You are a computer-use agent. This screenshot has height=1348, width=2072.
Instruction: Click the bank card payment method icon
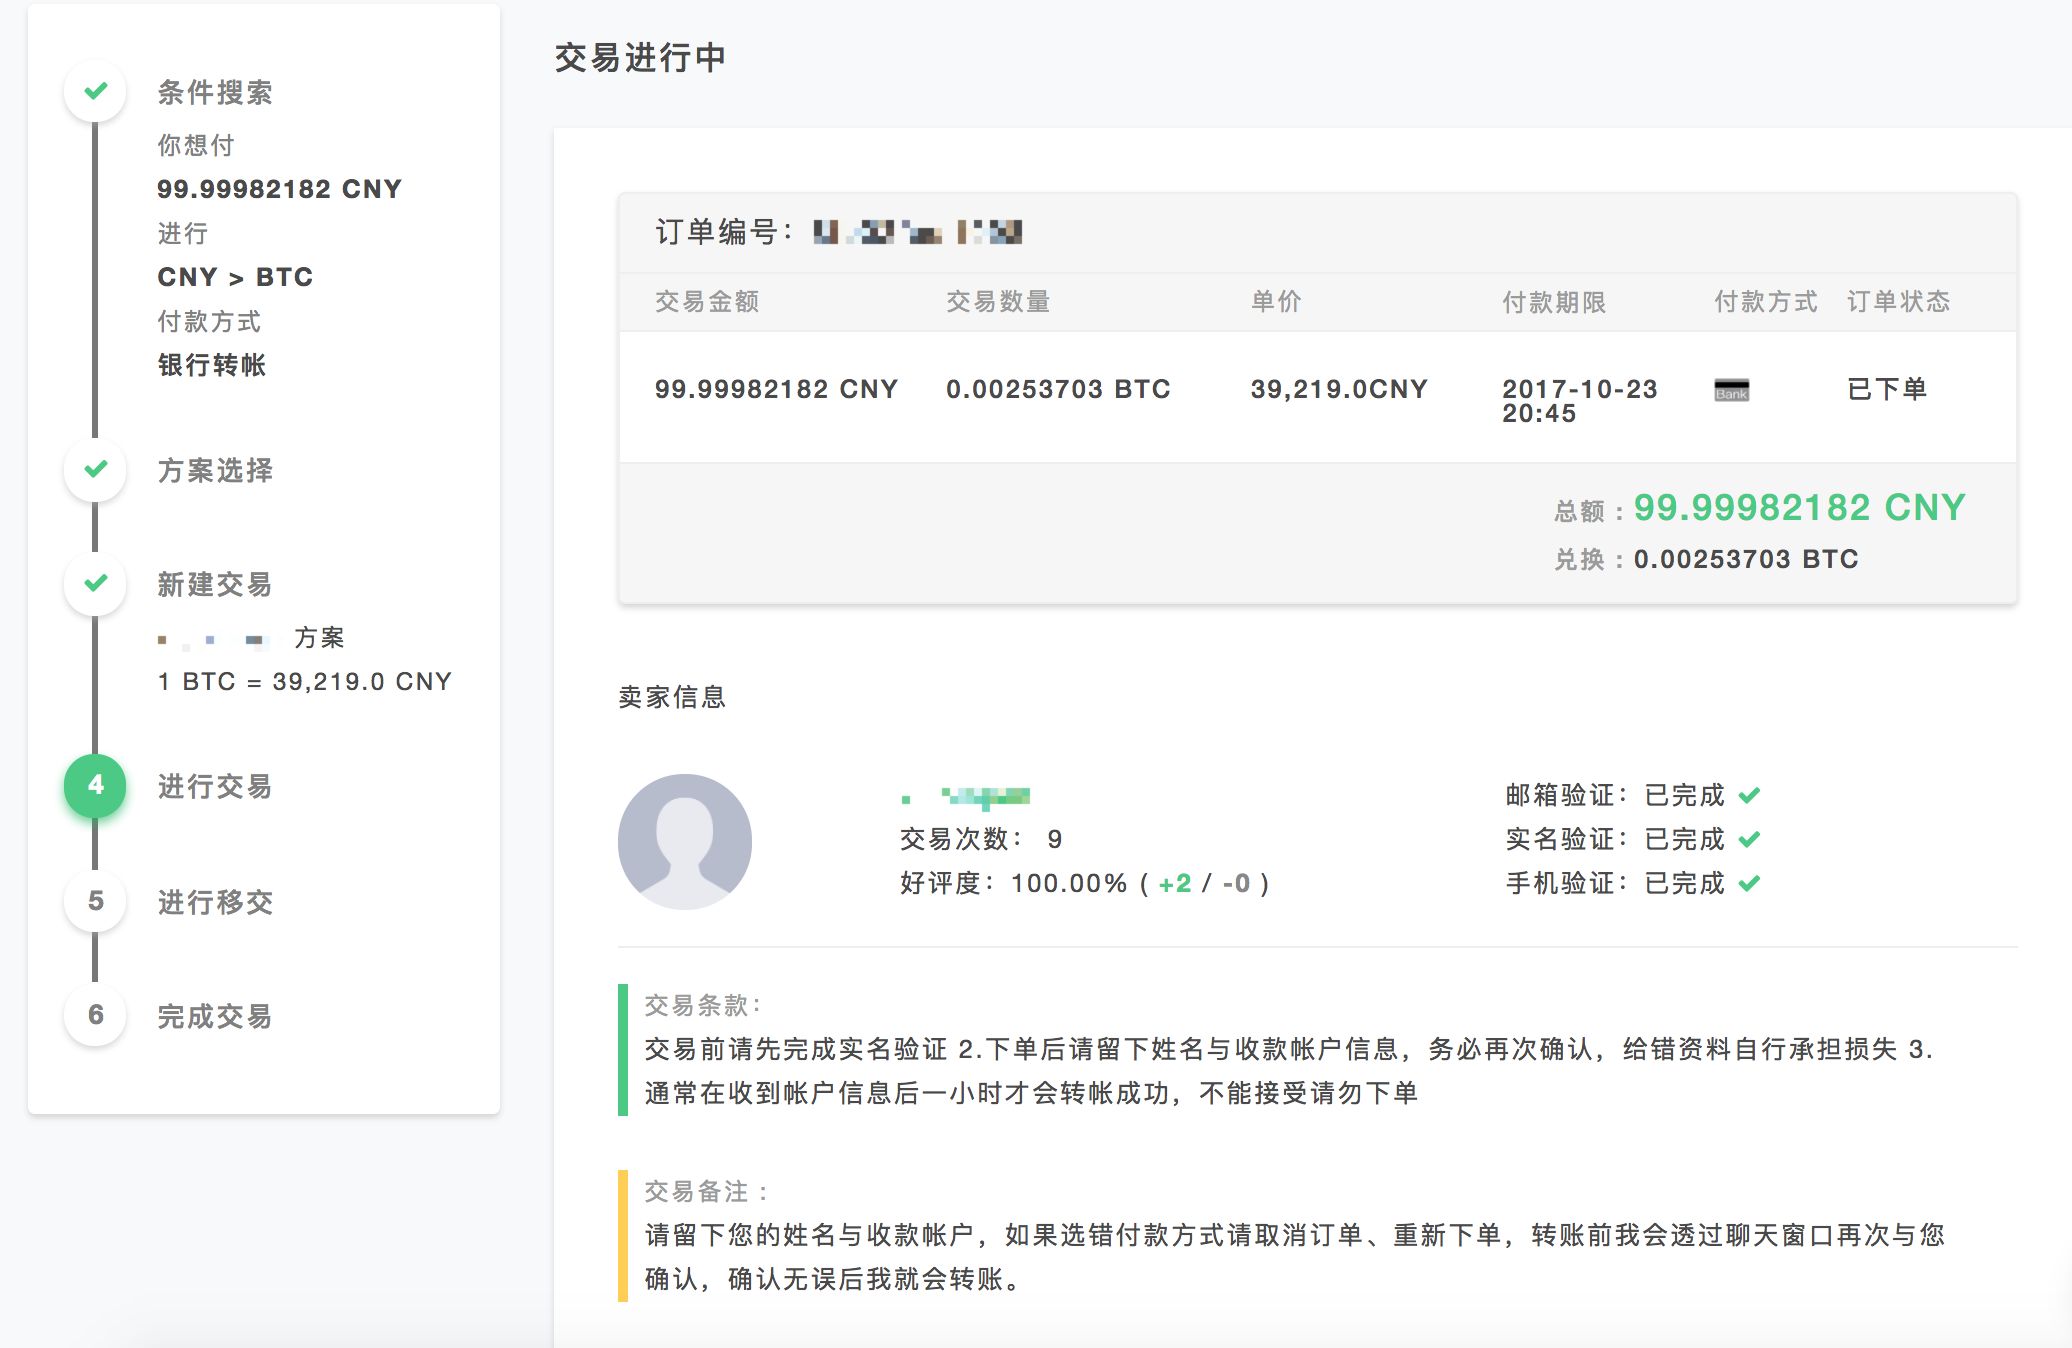1731,390
